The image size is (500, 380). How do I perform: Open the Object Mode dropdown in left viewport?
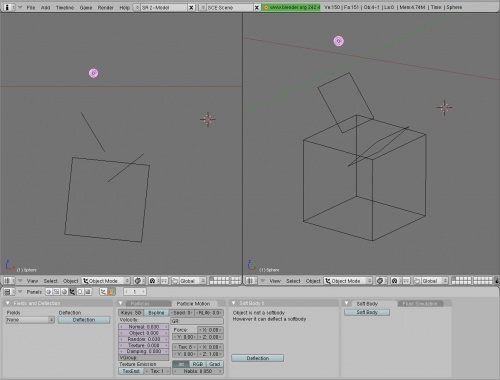(x=106, y=281)
